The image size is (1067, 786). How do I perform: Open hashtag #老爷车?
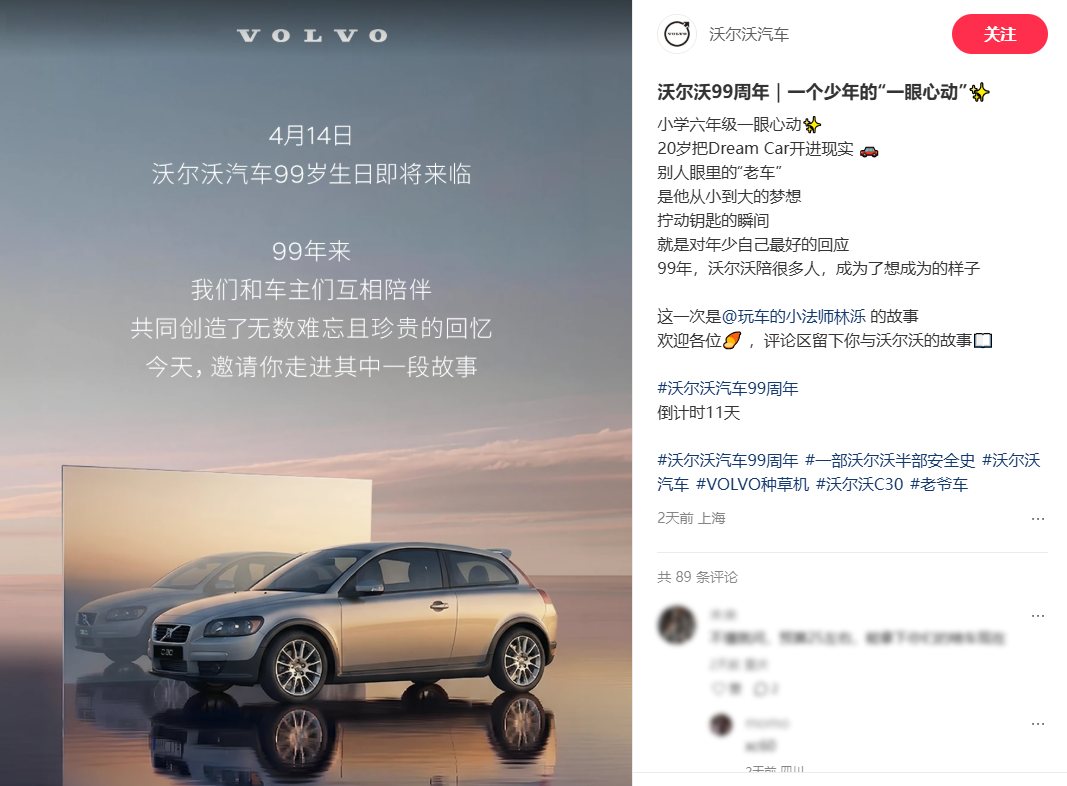(938, 485)
